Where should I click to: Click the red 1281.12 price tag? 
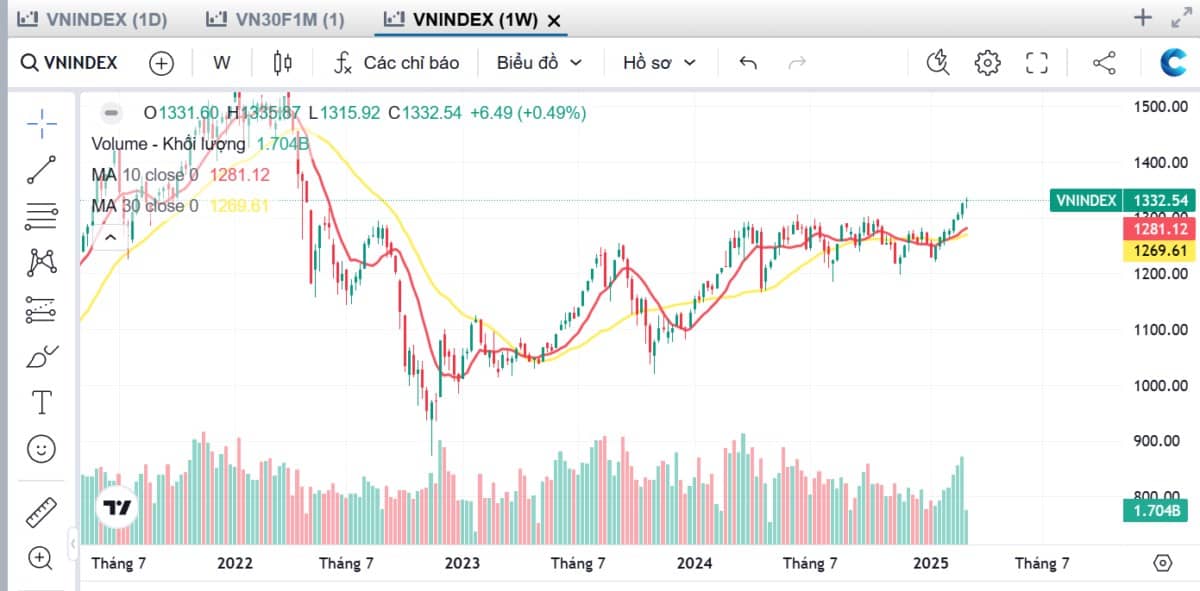pos(1159,230)
